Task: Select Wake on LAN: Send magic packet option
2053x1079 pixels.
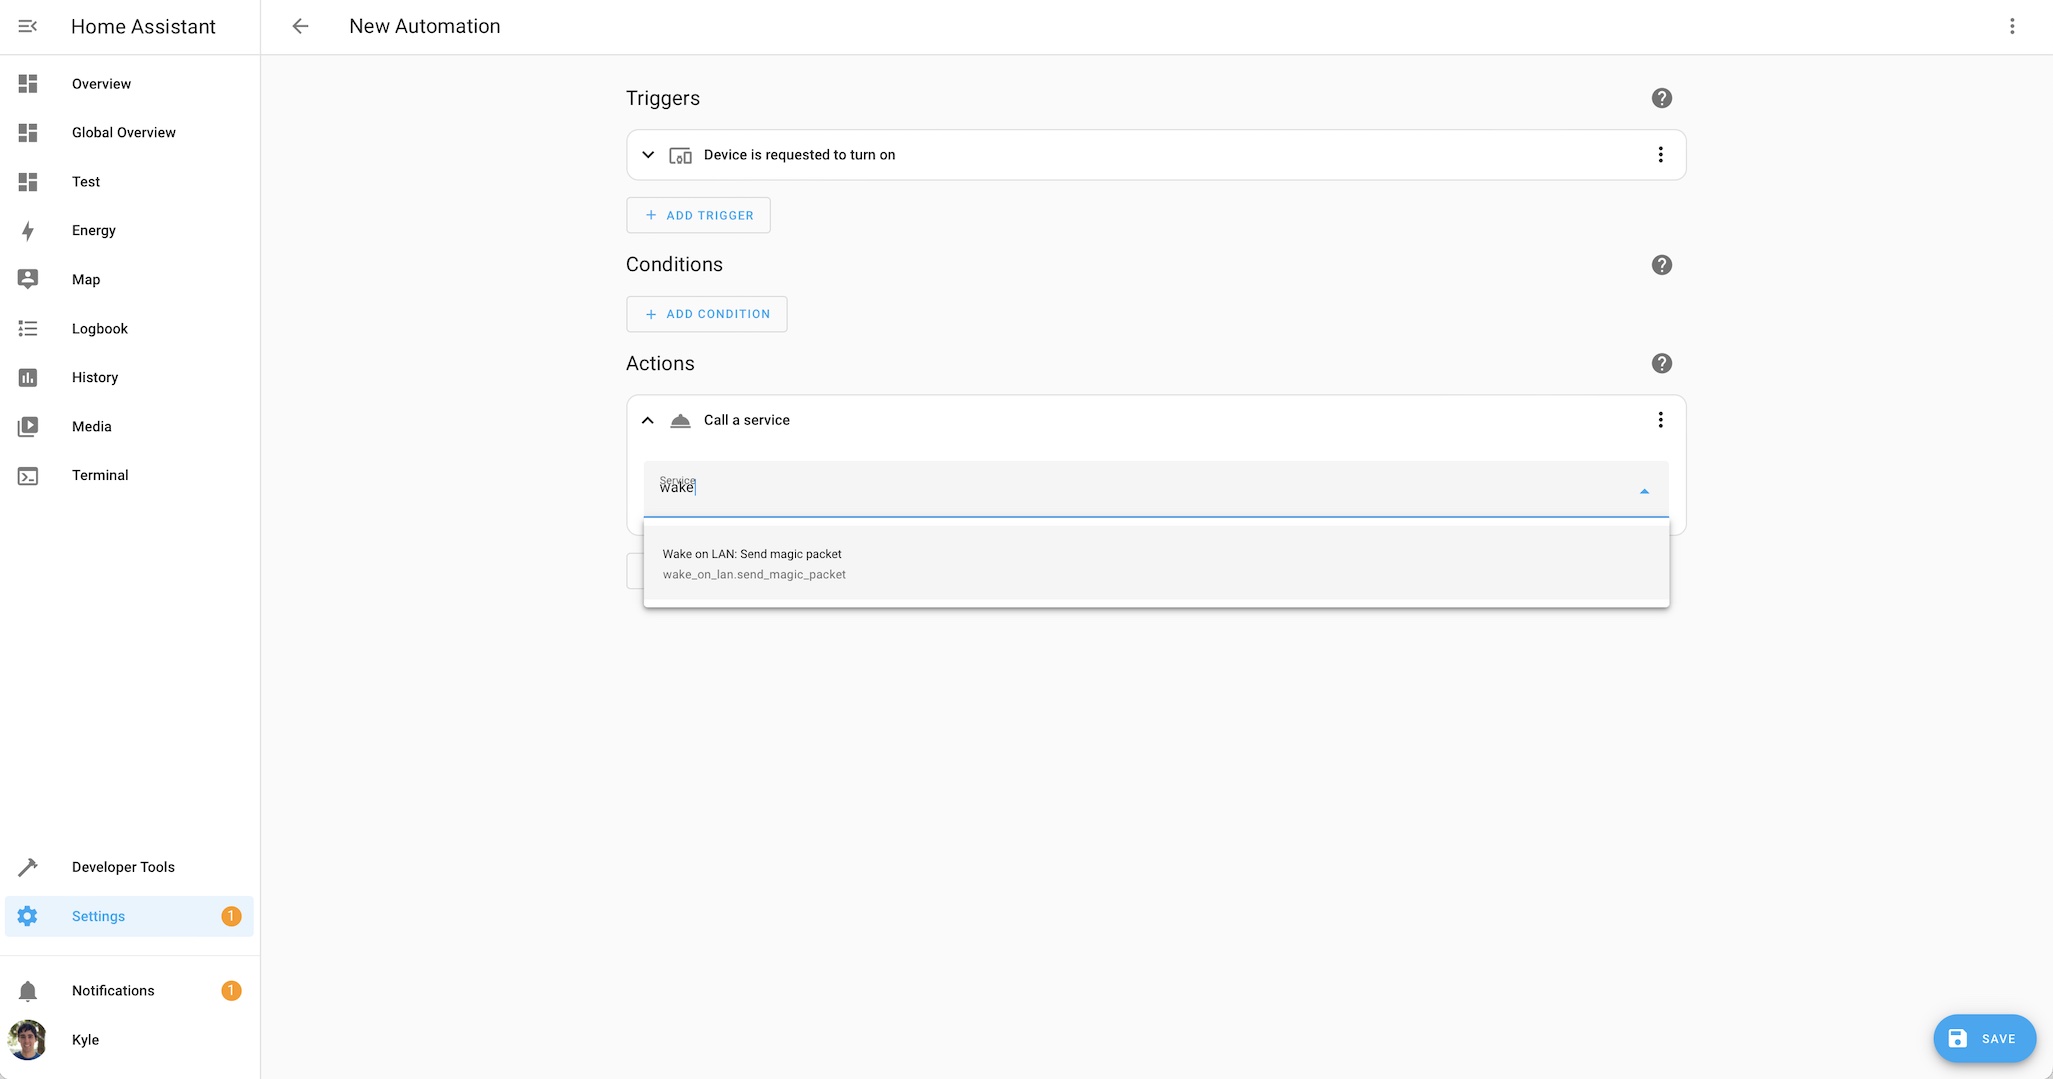Action: coord(1156,564)
